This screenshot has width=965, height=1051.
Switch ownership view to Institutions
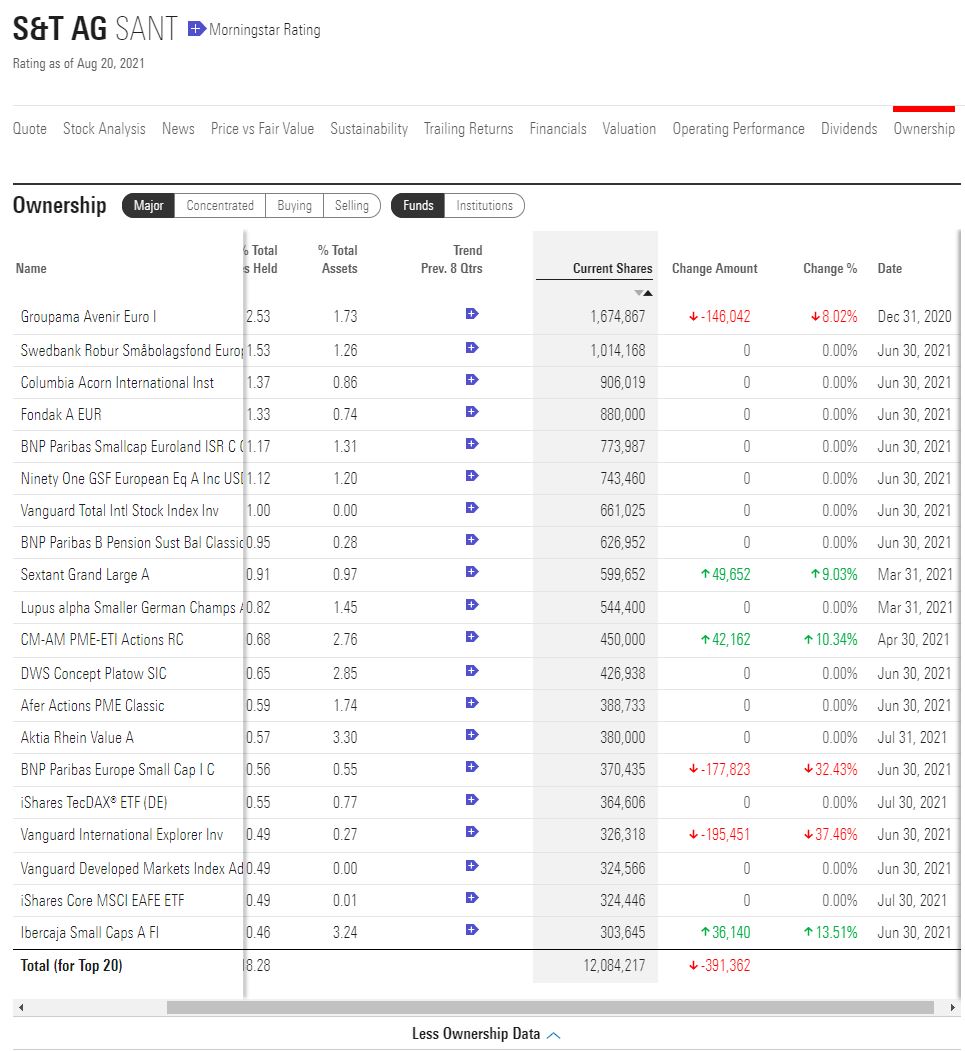(484, 206)
